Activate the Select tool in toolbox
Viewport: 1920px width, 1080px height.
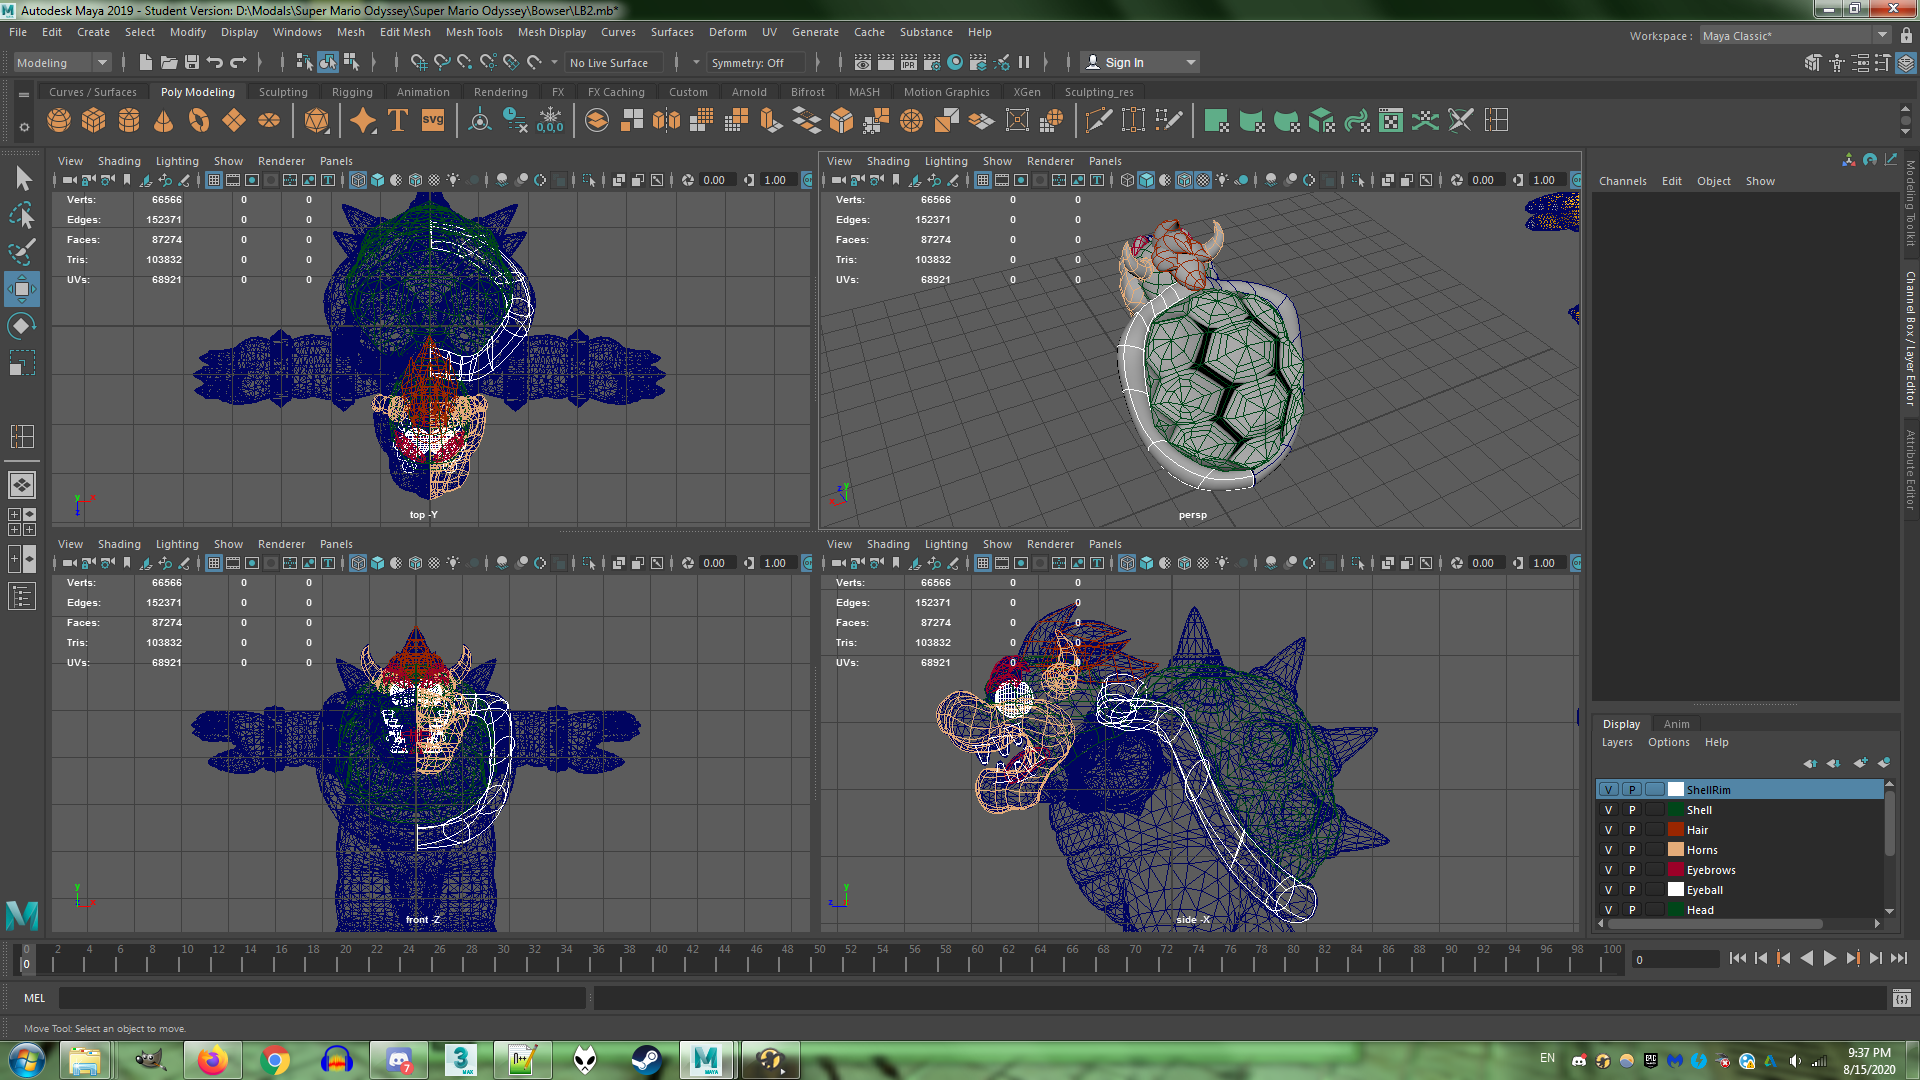tap(22, 179)
